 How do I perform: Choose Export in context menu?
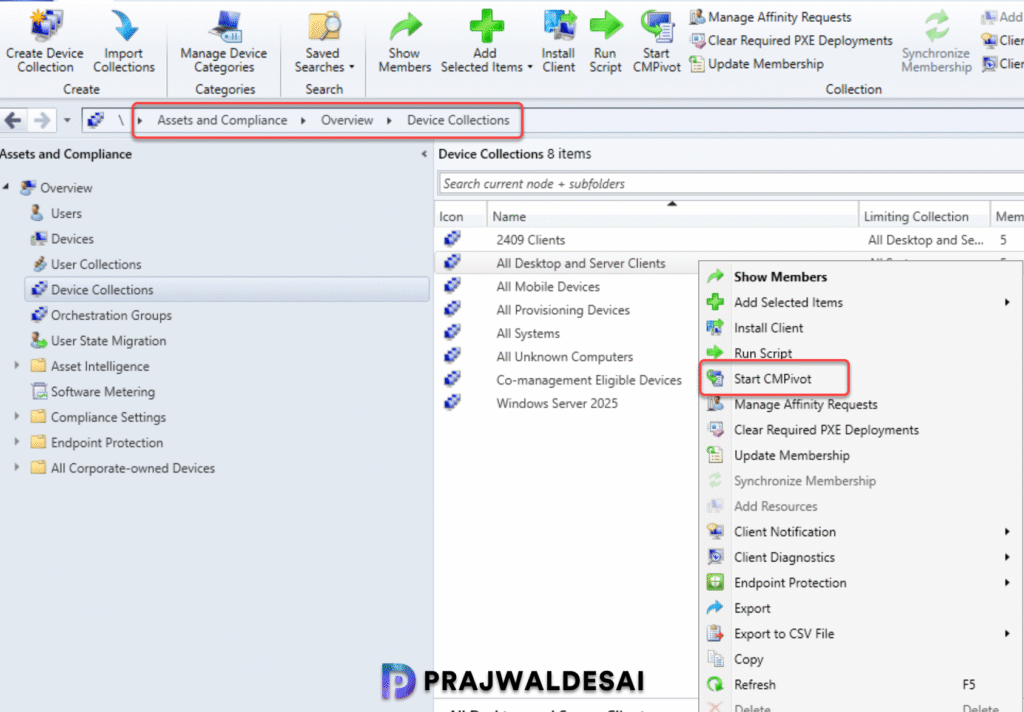(859, 608)
